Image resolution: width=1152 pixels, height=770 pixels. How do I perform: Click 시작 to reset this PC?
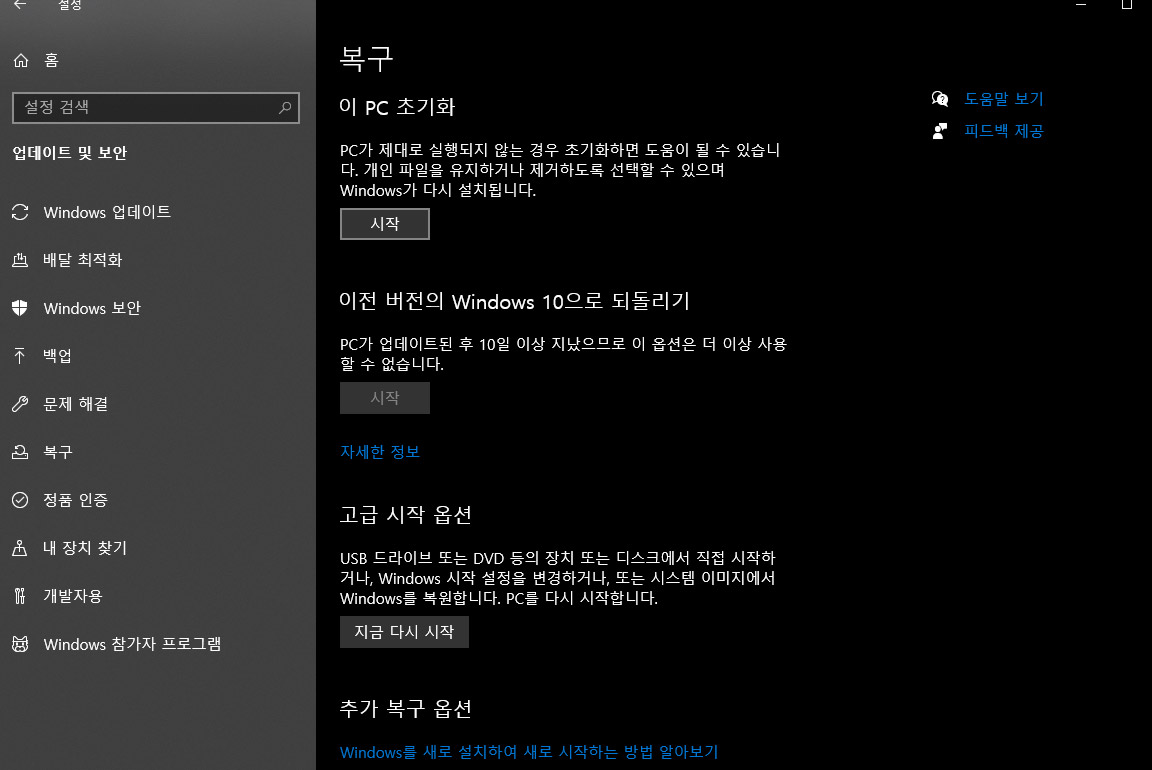pos(384,223)
